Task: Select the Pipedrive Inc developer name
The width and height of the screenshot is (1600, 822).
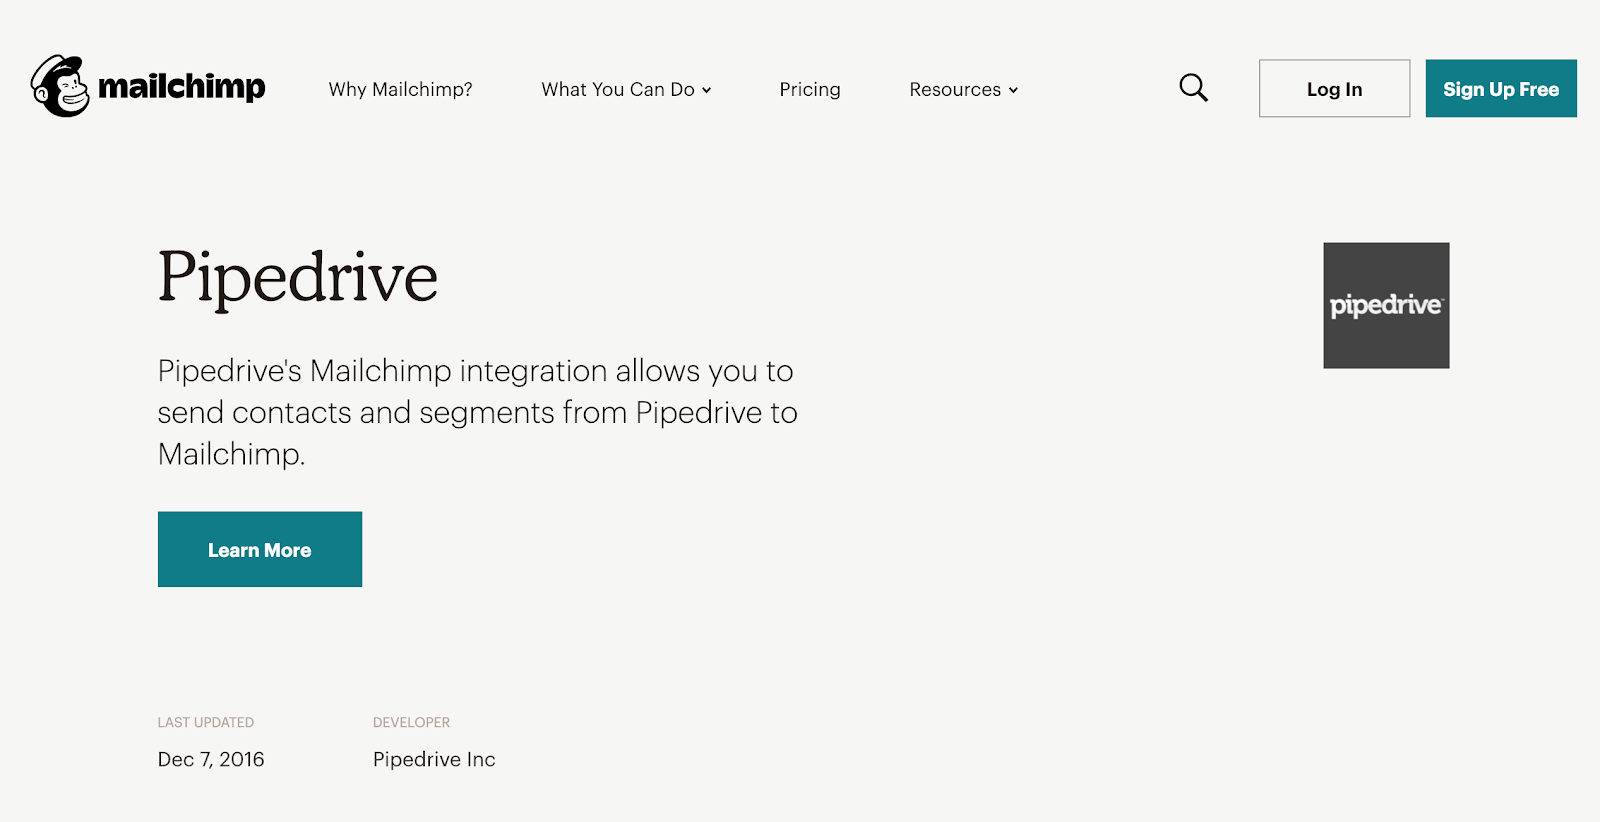Action: (x=434, y=759)
